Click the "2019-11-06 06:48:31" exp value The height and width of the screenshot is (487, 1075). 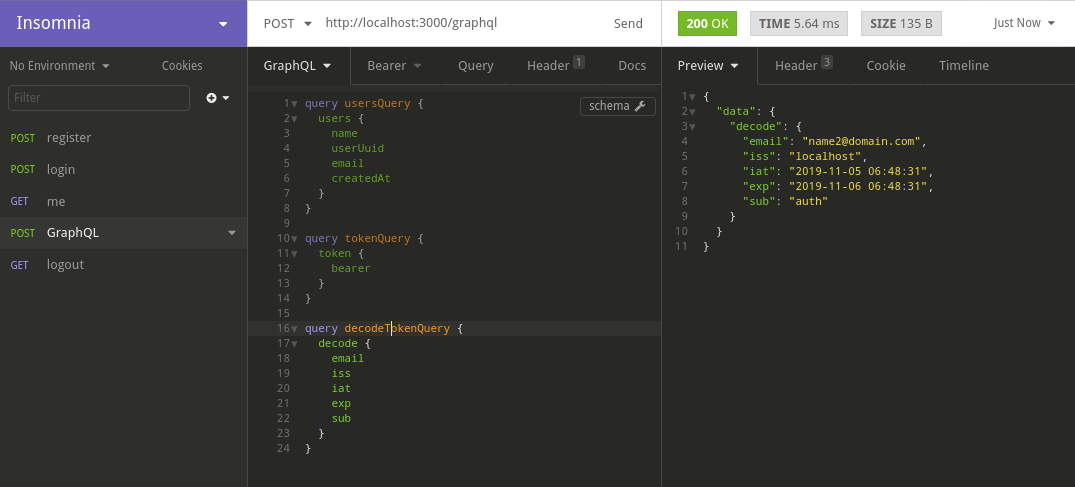858,187
